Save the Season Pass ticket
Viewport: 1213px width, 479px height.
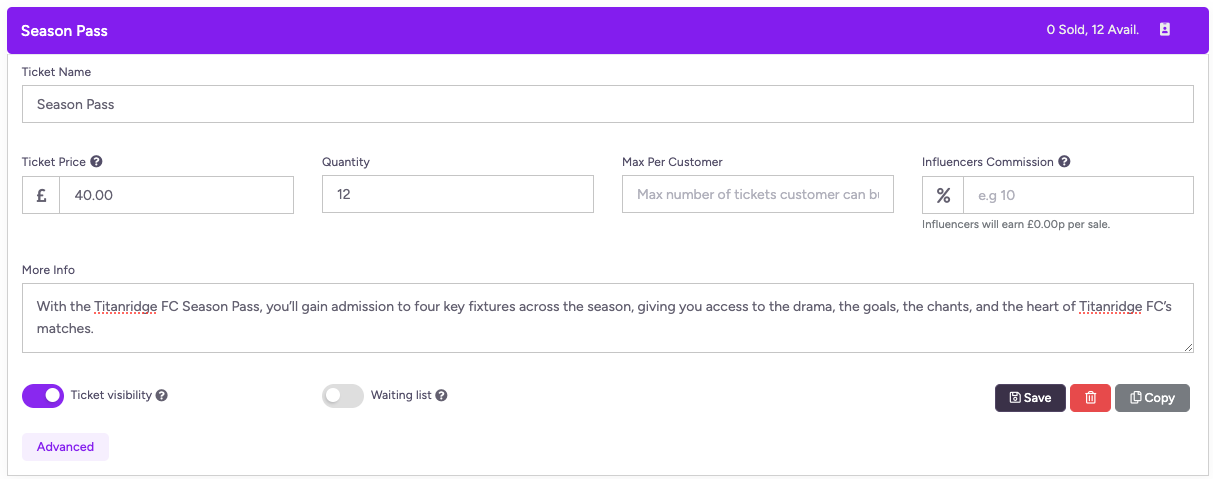(x=1030, y=398)
